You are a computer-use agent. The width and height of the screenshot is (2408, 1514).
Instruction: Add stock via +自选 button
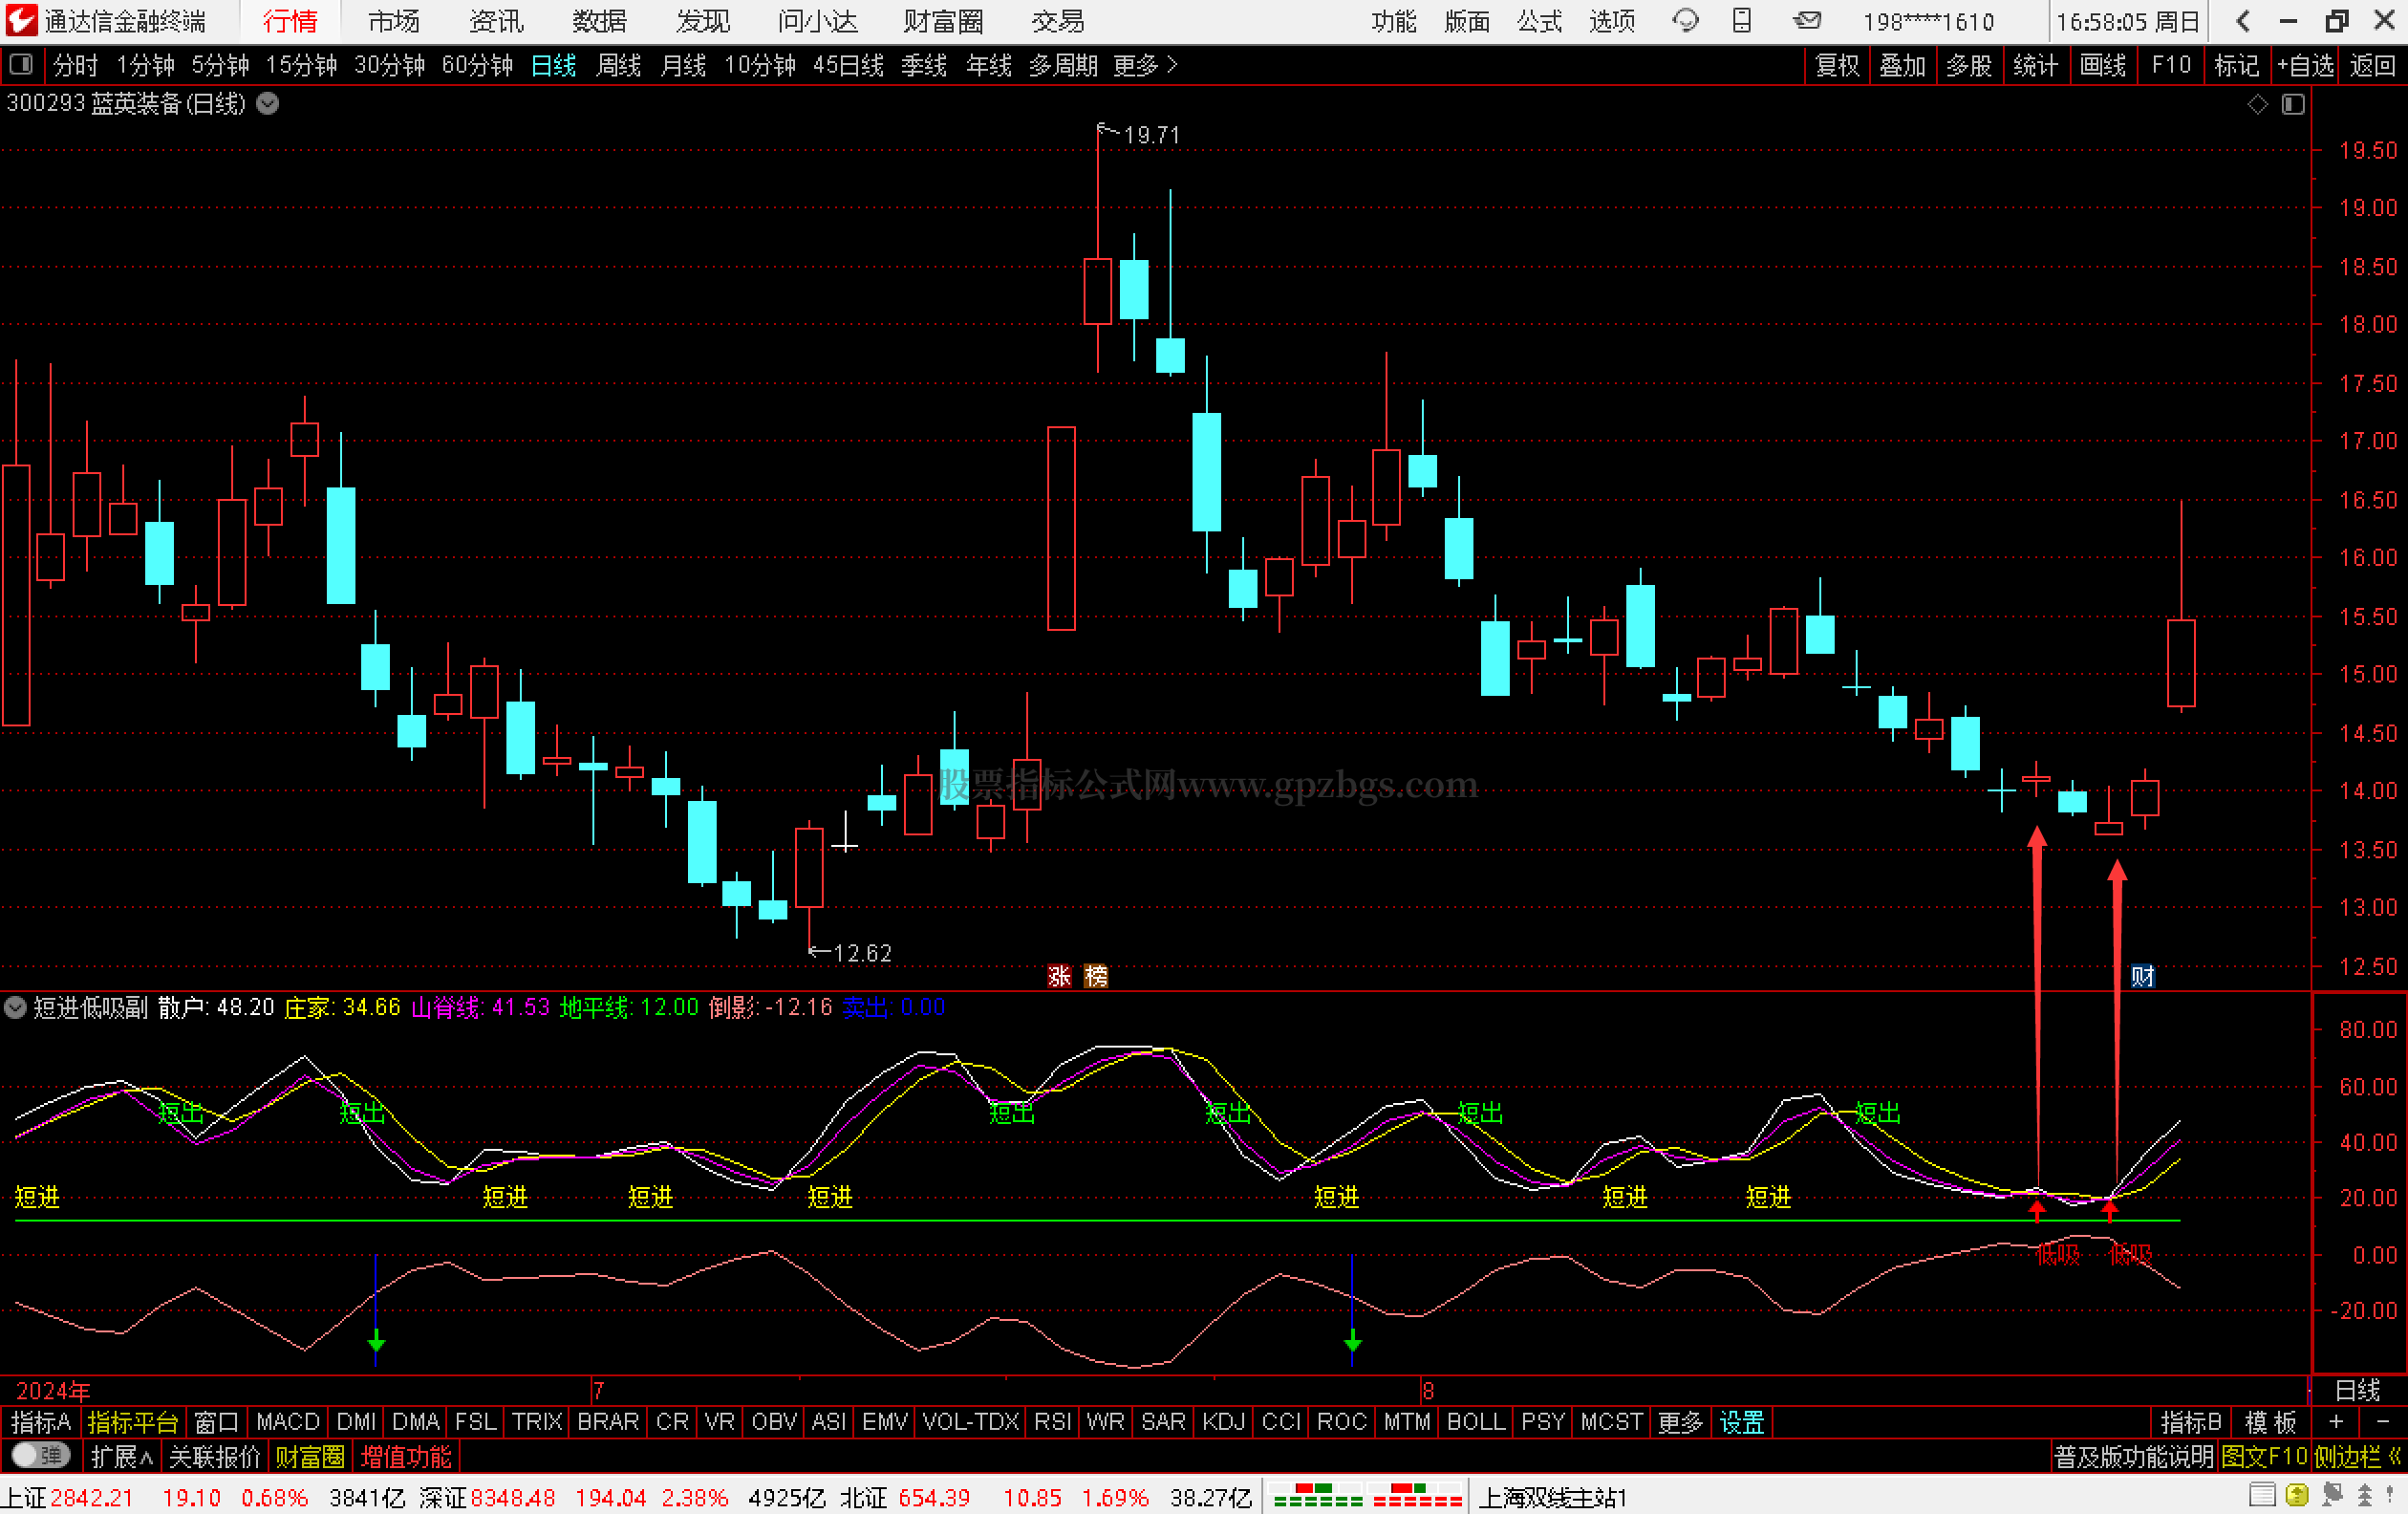coord(2305,65)
